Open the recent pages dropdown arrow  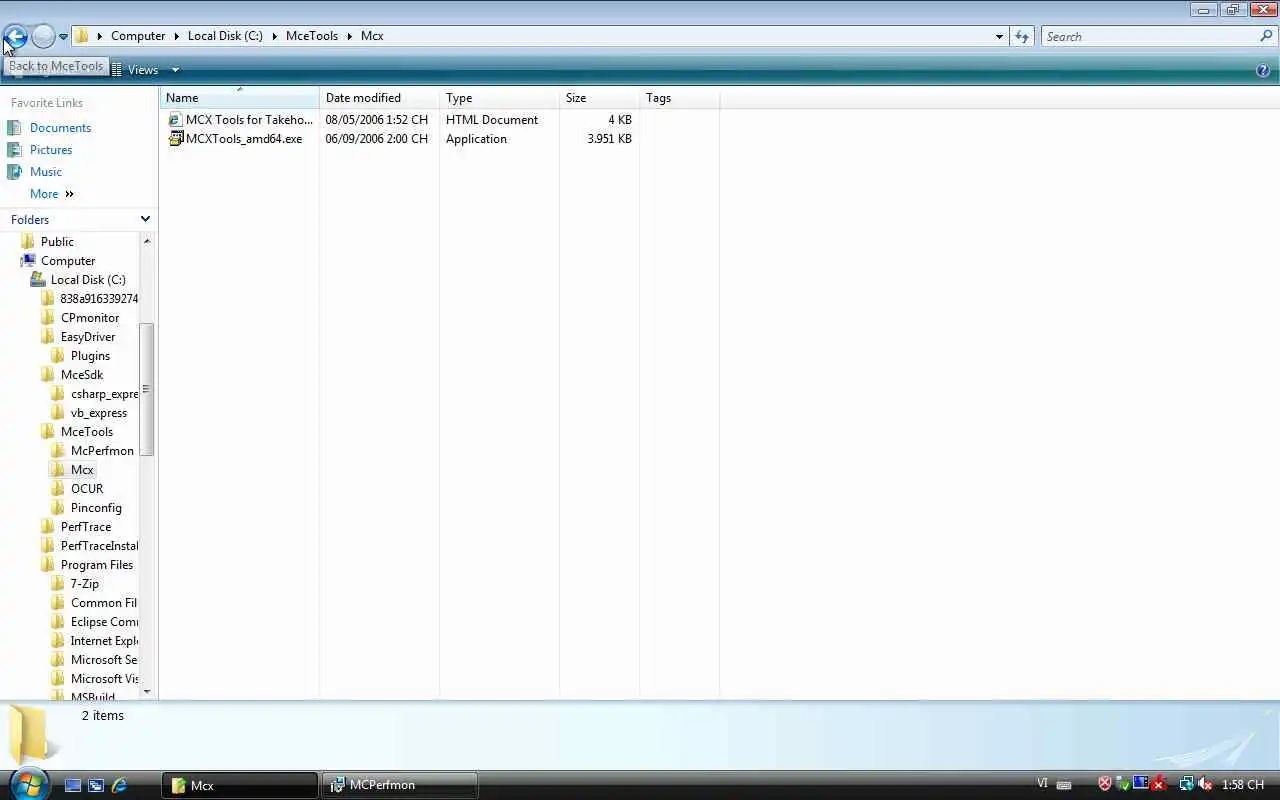(63, 37)
